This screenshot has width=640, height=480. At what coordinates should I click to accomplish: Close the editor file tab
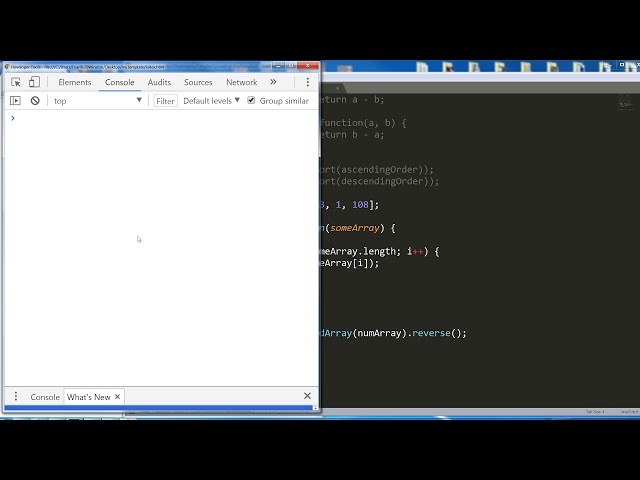pos(338,88)
